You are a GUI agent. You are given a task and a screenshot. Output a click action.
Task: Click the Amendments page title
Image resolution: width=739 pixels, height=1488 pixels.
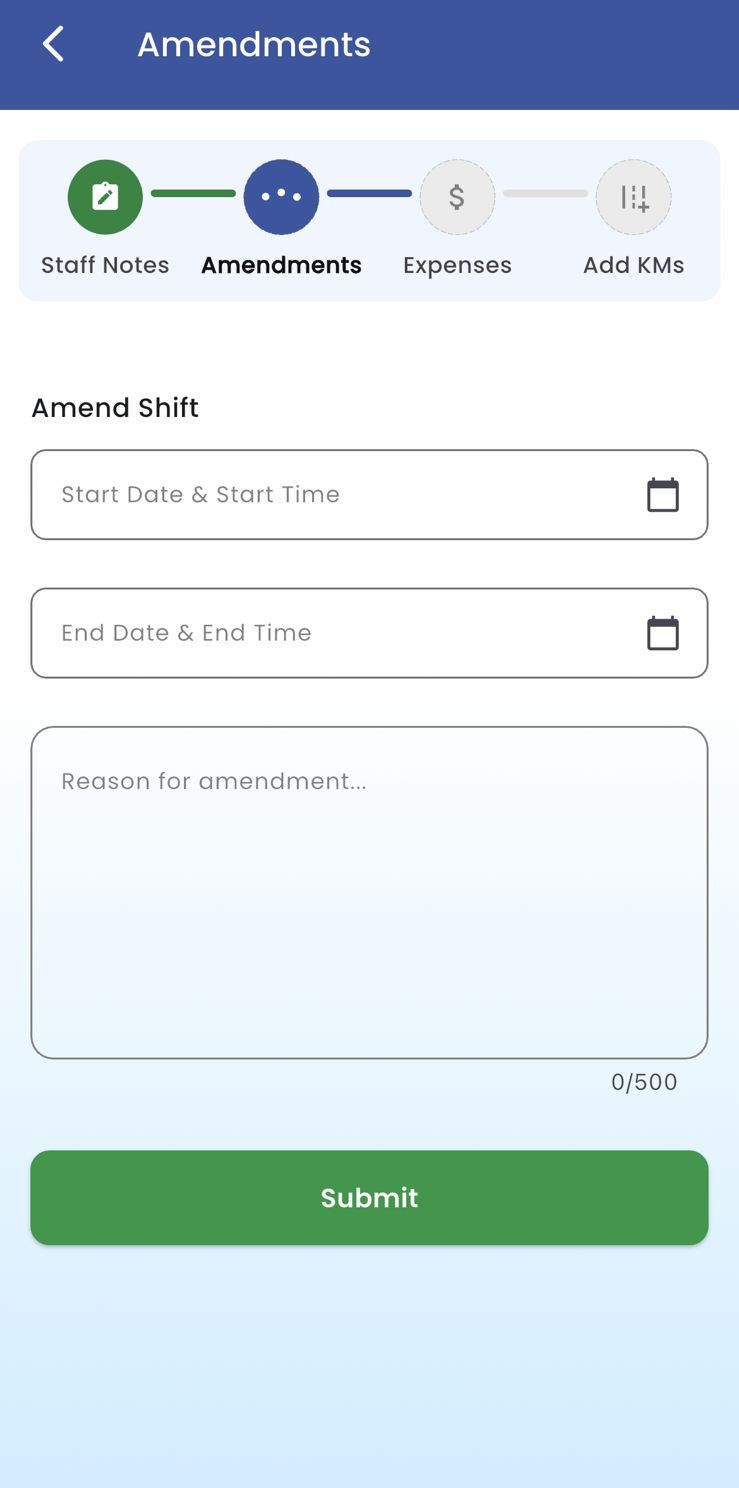pyautogui.click(x=254, y=45)
